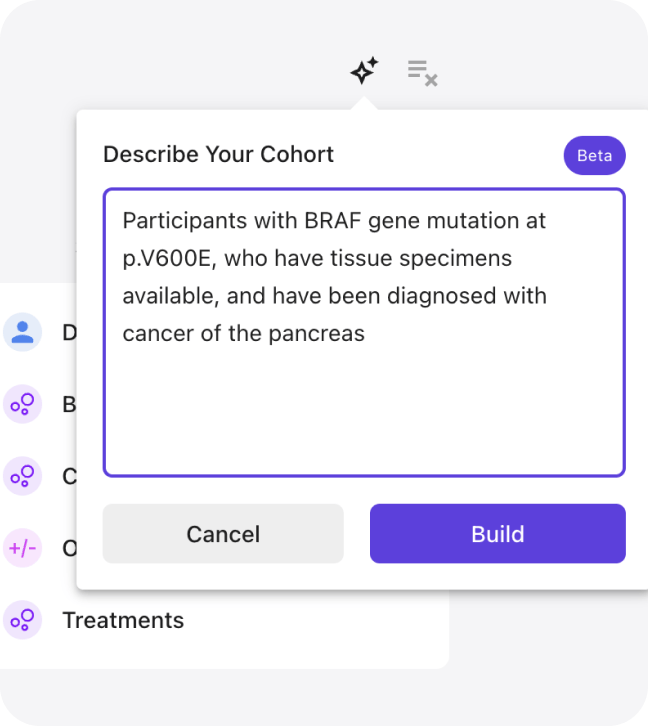The image size is (648, 726).
Task: Place cursor on BRAF in the description
Action: (x=333, y=220)
